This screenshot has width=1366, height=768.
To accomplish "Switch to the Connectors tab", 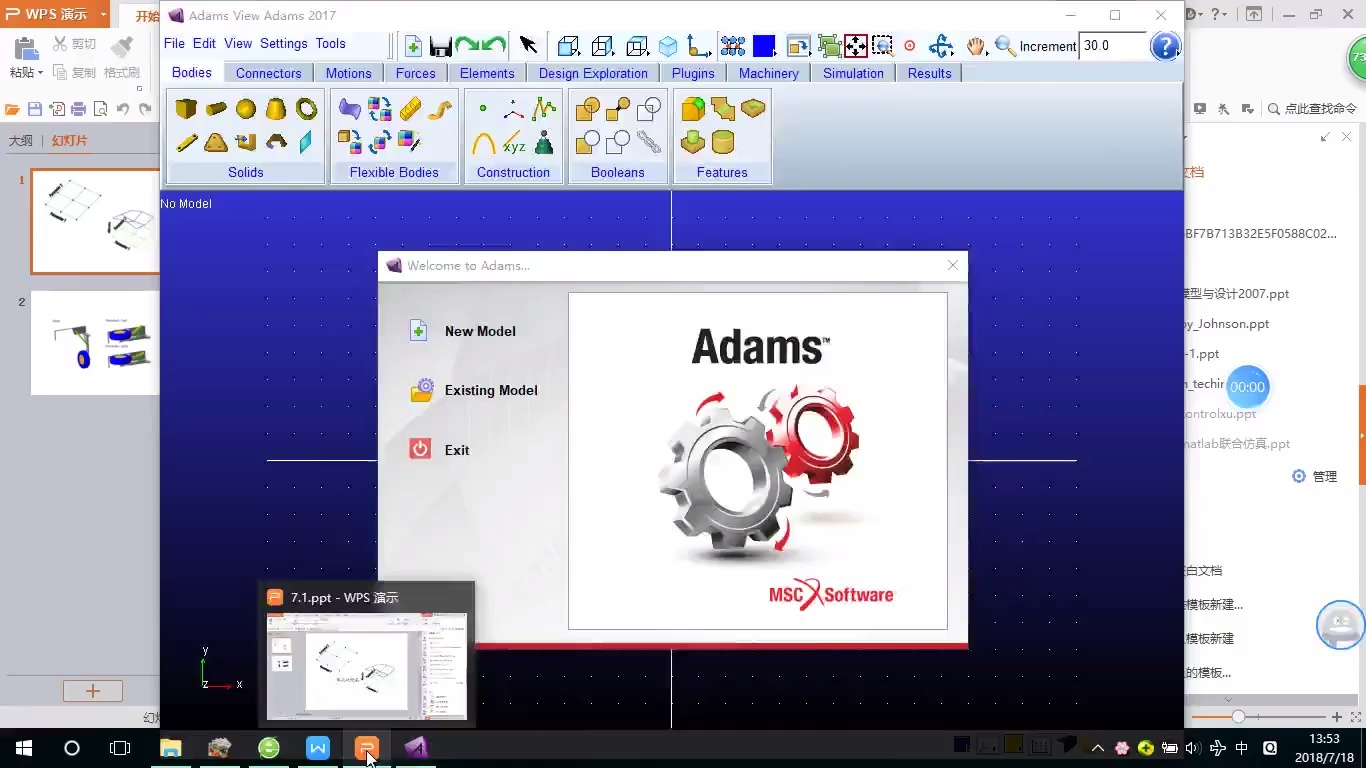I will click(268, 73).
